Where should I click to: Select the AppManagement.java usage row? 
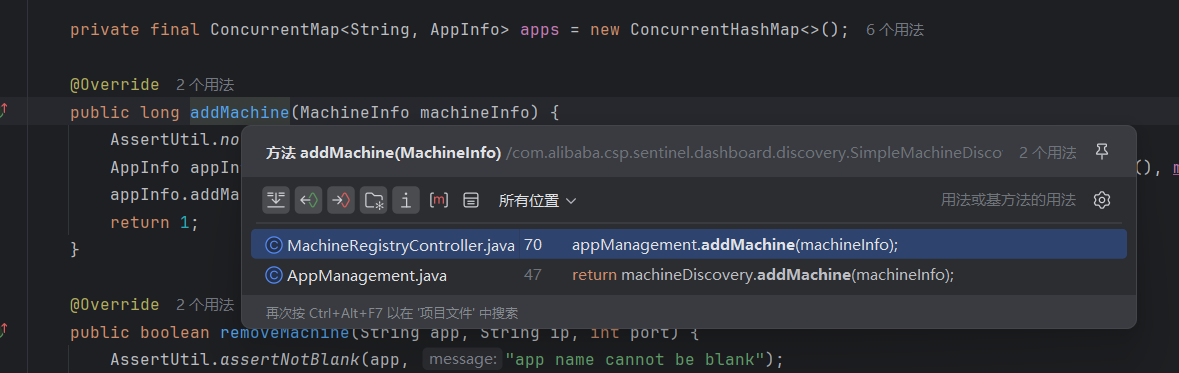(688, 275)
